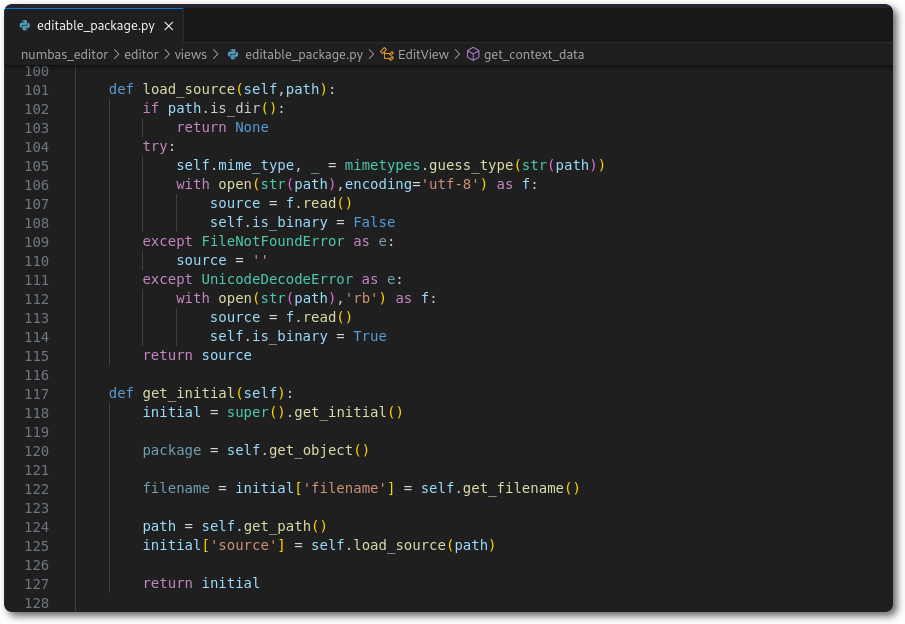
Task: Select the EditView breadcrumb item
Action: (423, 54)
